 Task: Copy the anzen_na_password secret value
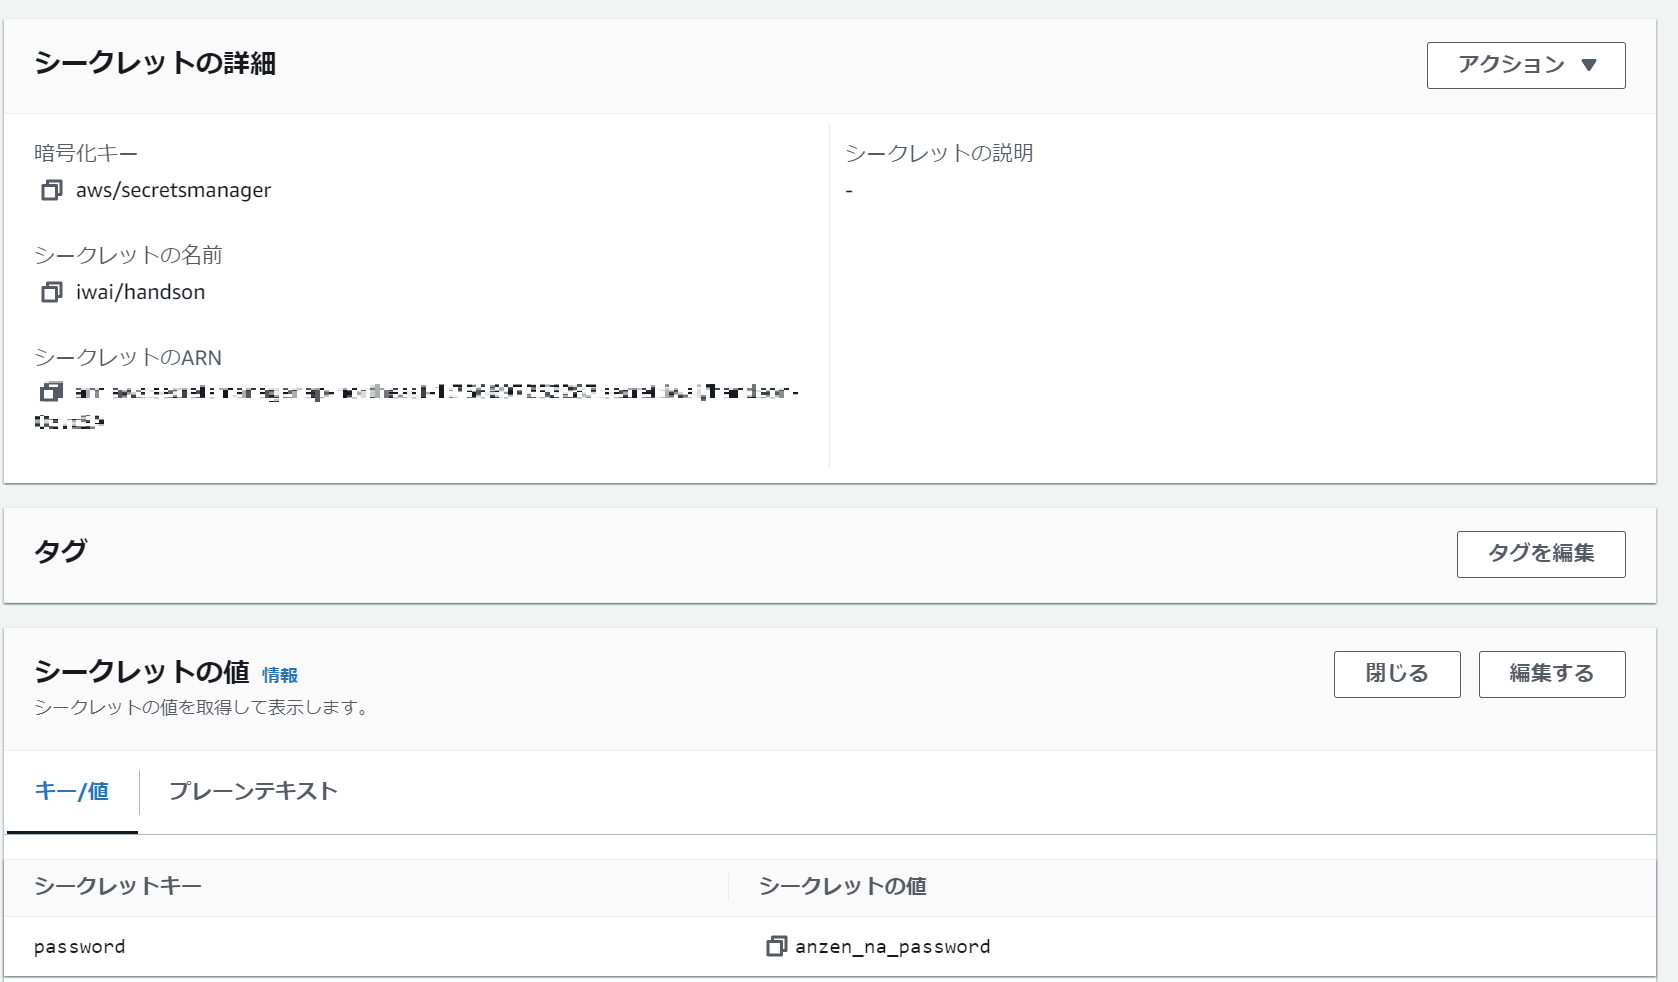tap(776, 947)
